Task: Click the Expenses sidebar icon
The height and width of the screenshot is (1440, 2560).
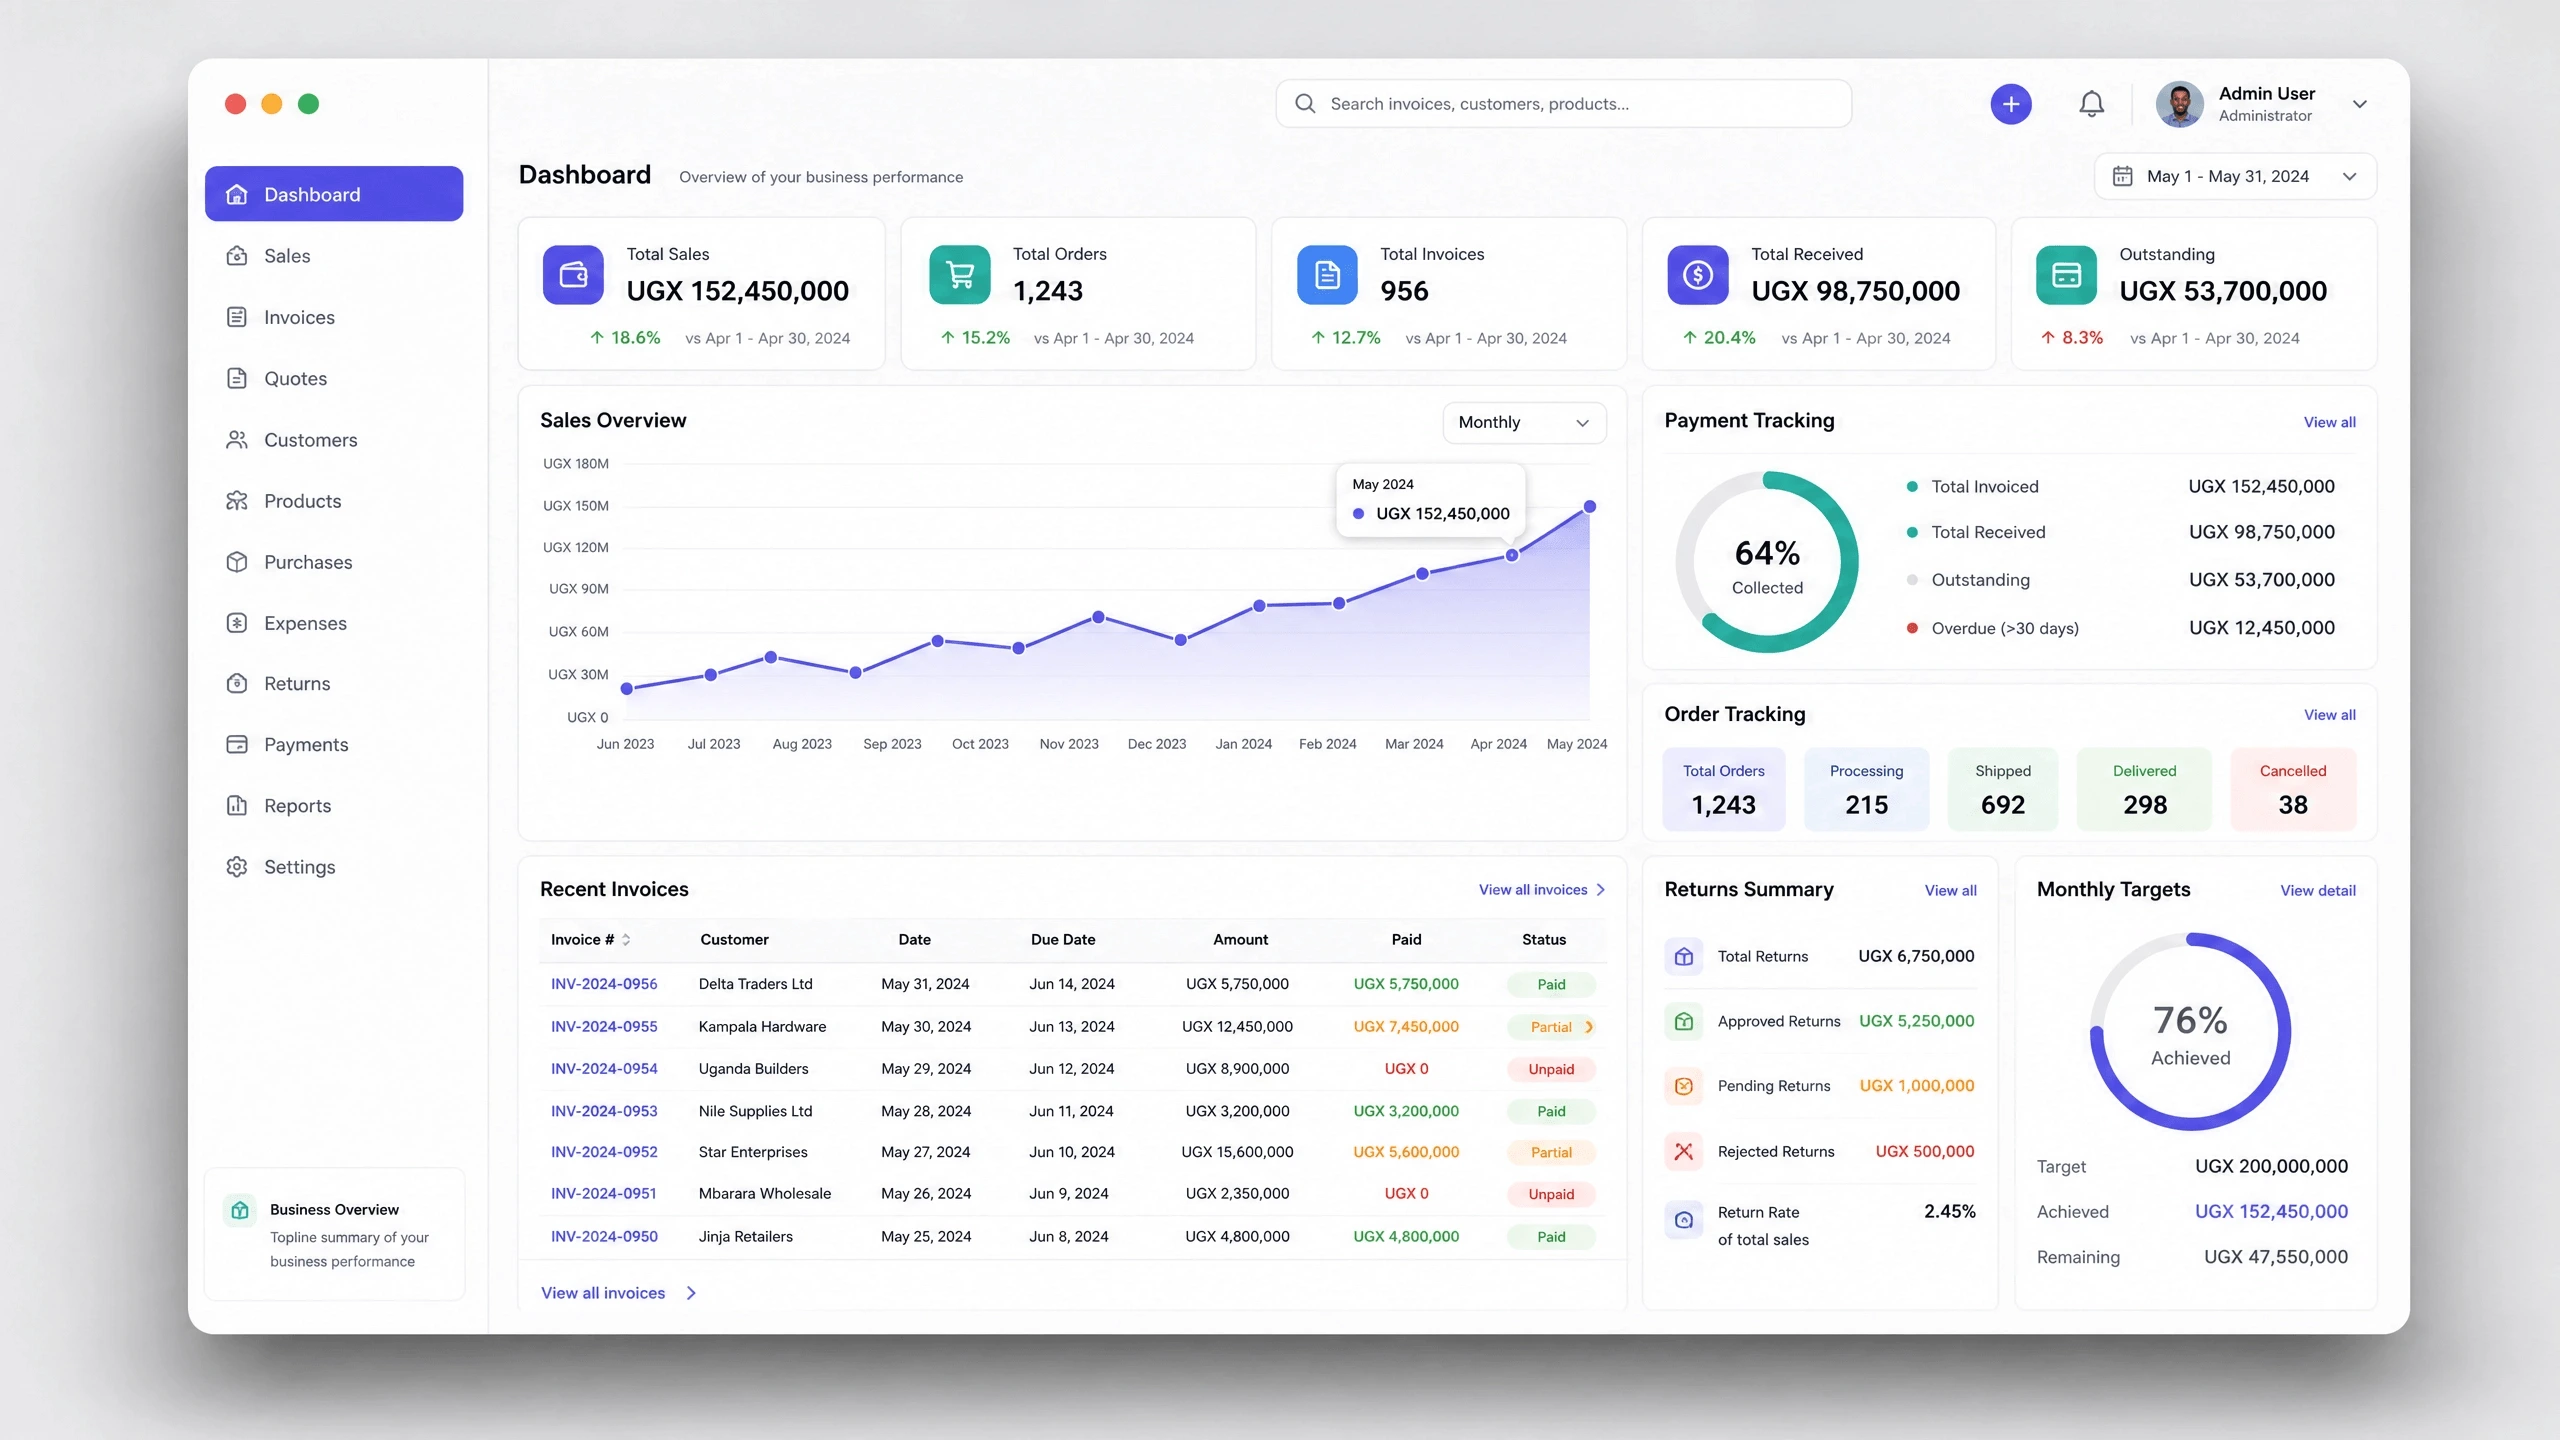Action: coord(237,623)
